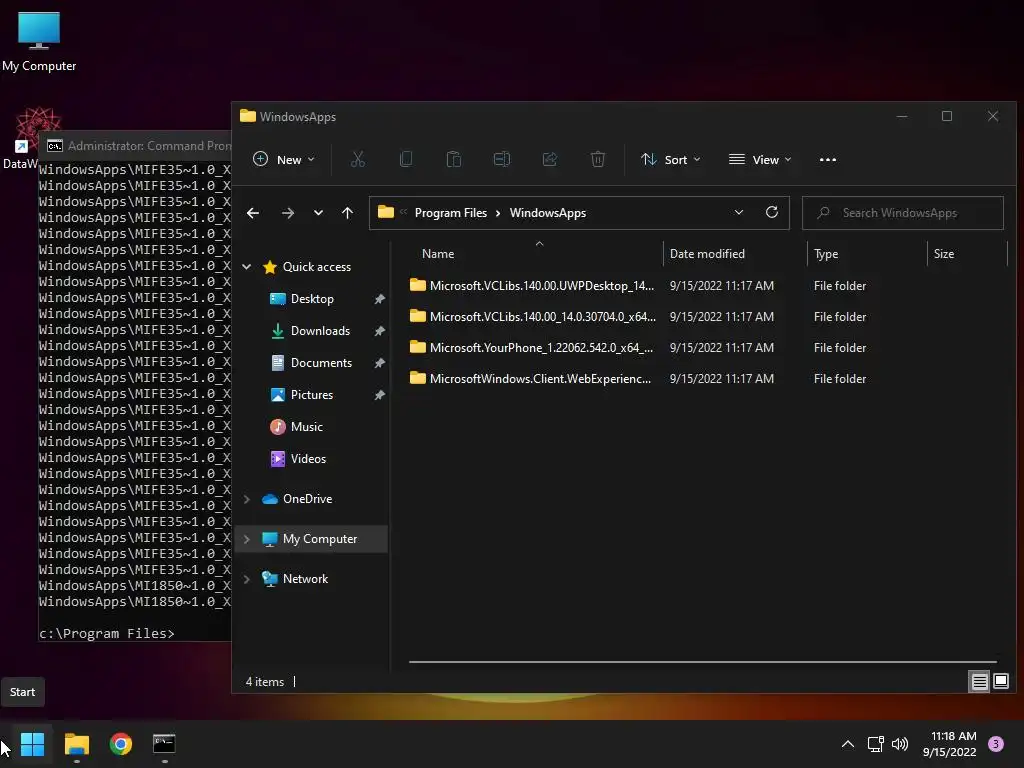Open the Windows Start button
The image size is (1024, 768).
pos(32,744)
